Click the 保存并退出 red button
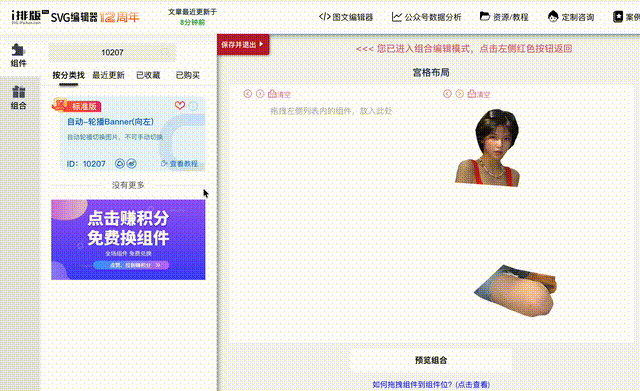Viewport: 640px width, 391px height. click(243, 44)
